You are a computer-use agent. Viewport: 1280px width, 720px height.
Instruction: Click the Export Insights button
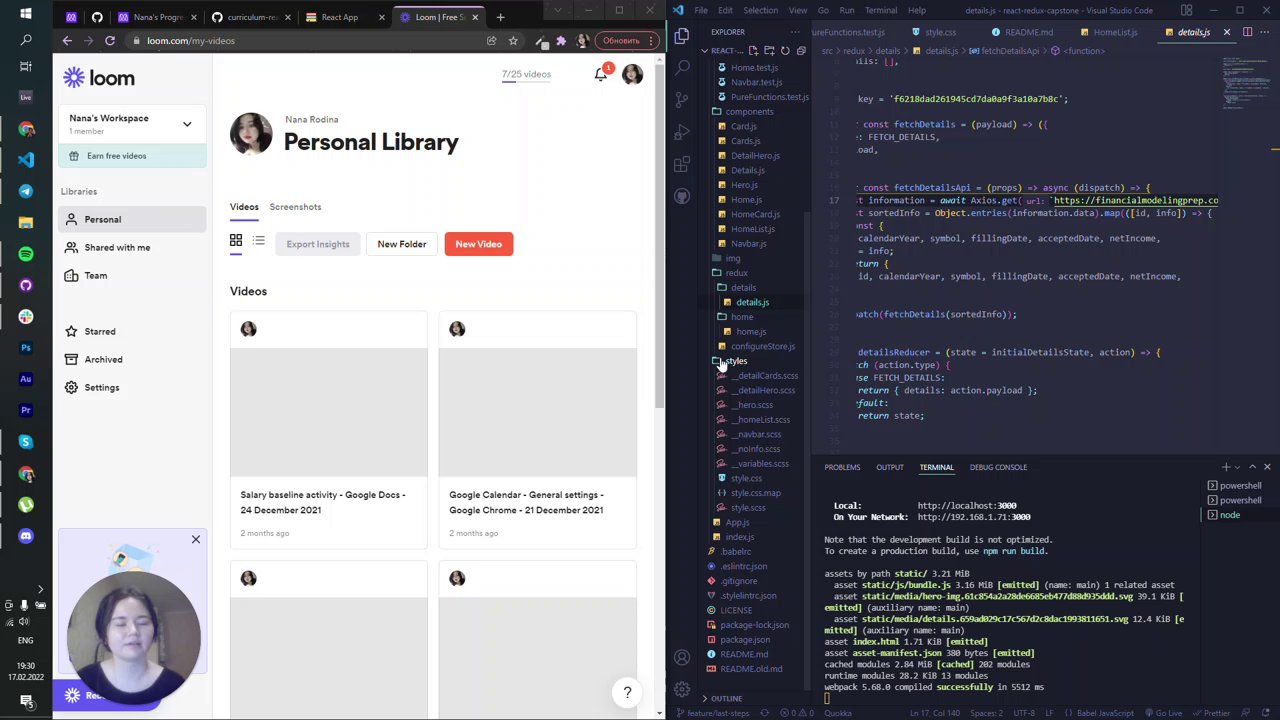(x=318, y=244)
